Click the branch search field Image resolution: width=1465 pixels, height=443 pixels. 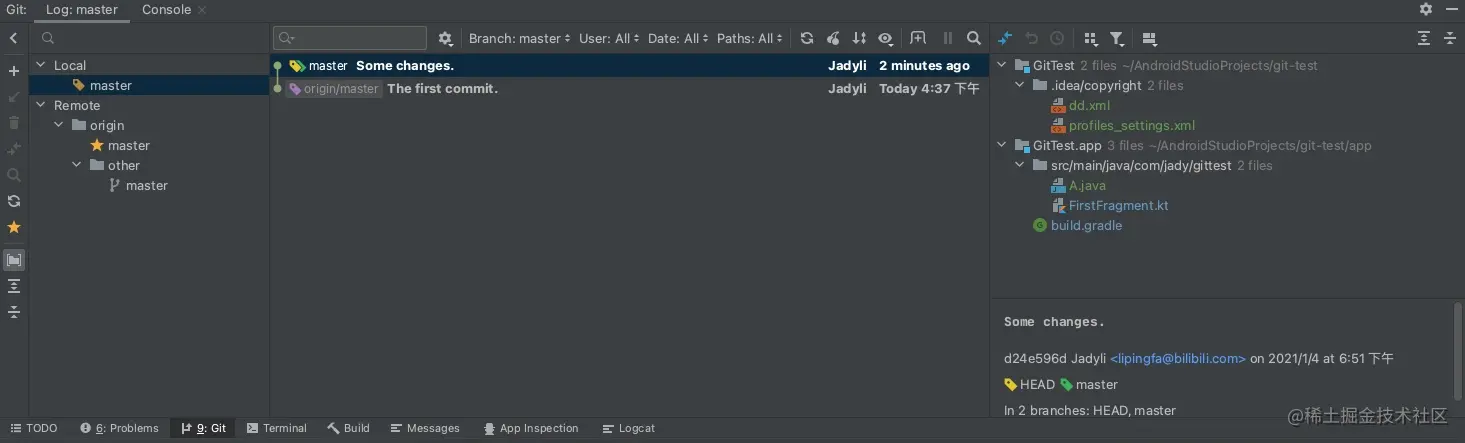click(148, 38)
